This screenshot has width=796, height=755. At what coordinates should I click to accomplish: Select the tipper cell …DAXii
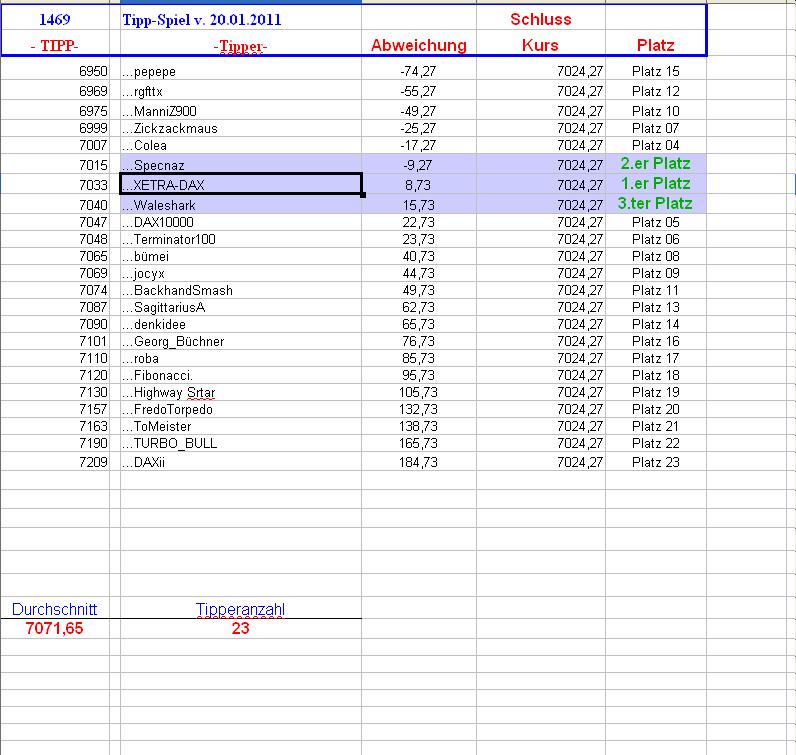click(241, 462)
